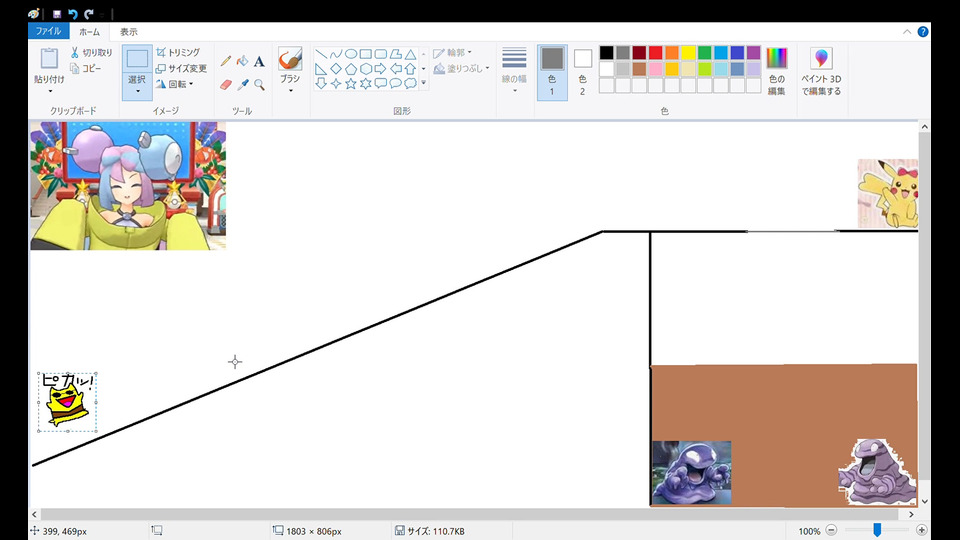The image size is (960, 540).
Task: Click the rectangular Select (選択) tool button
Action: click(137, 59)
